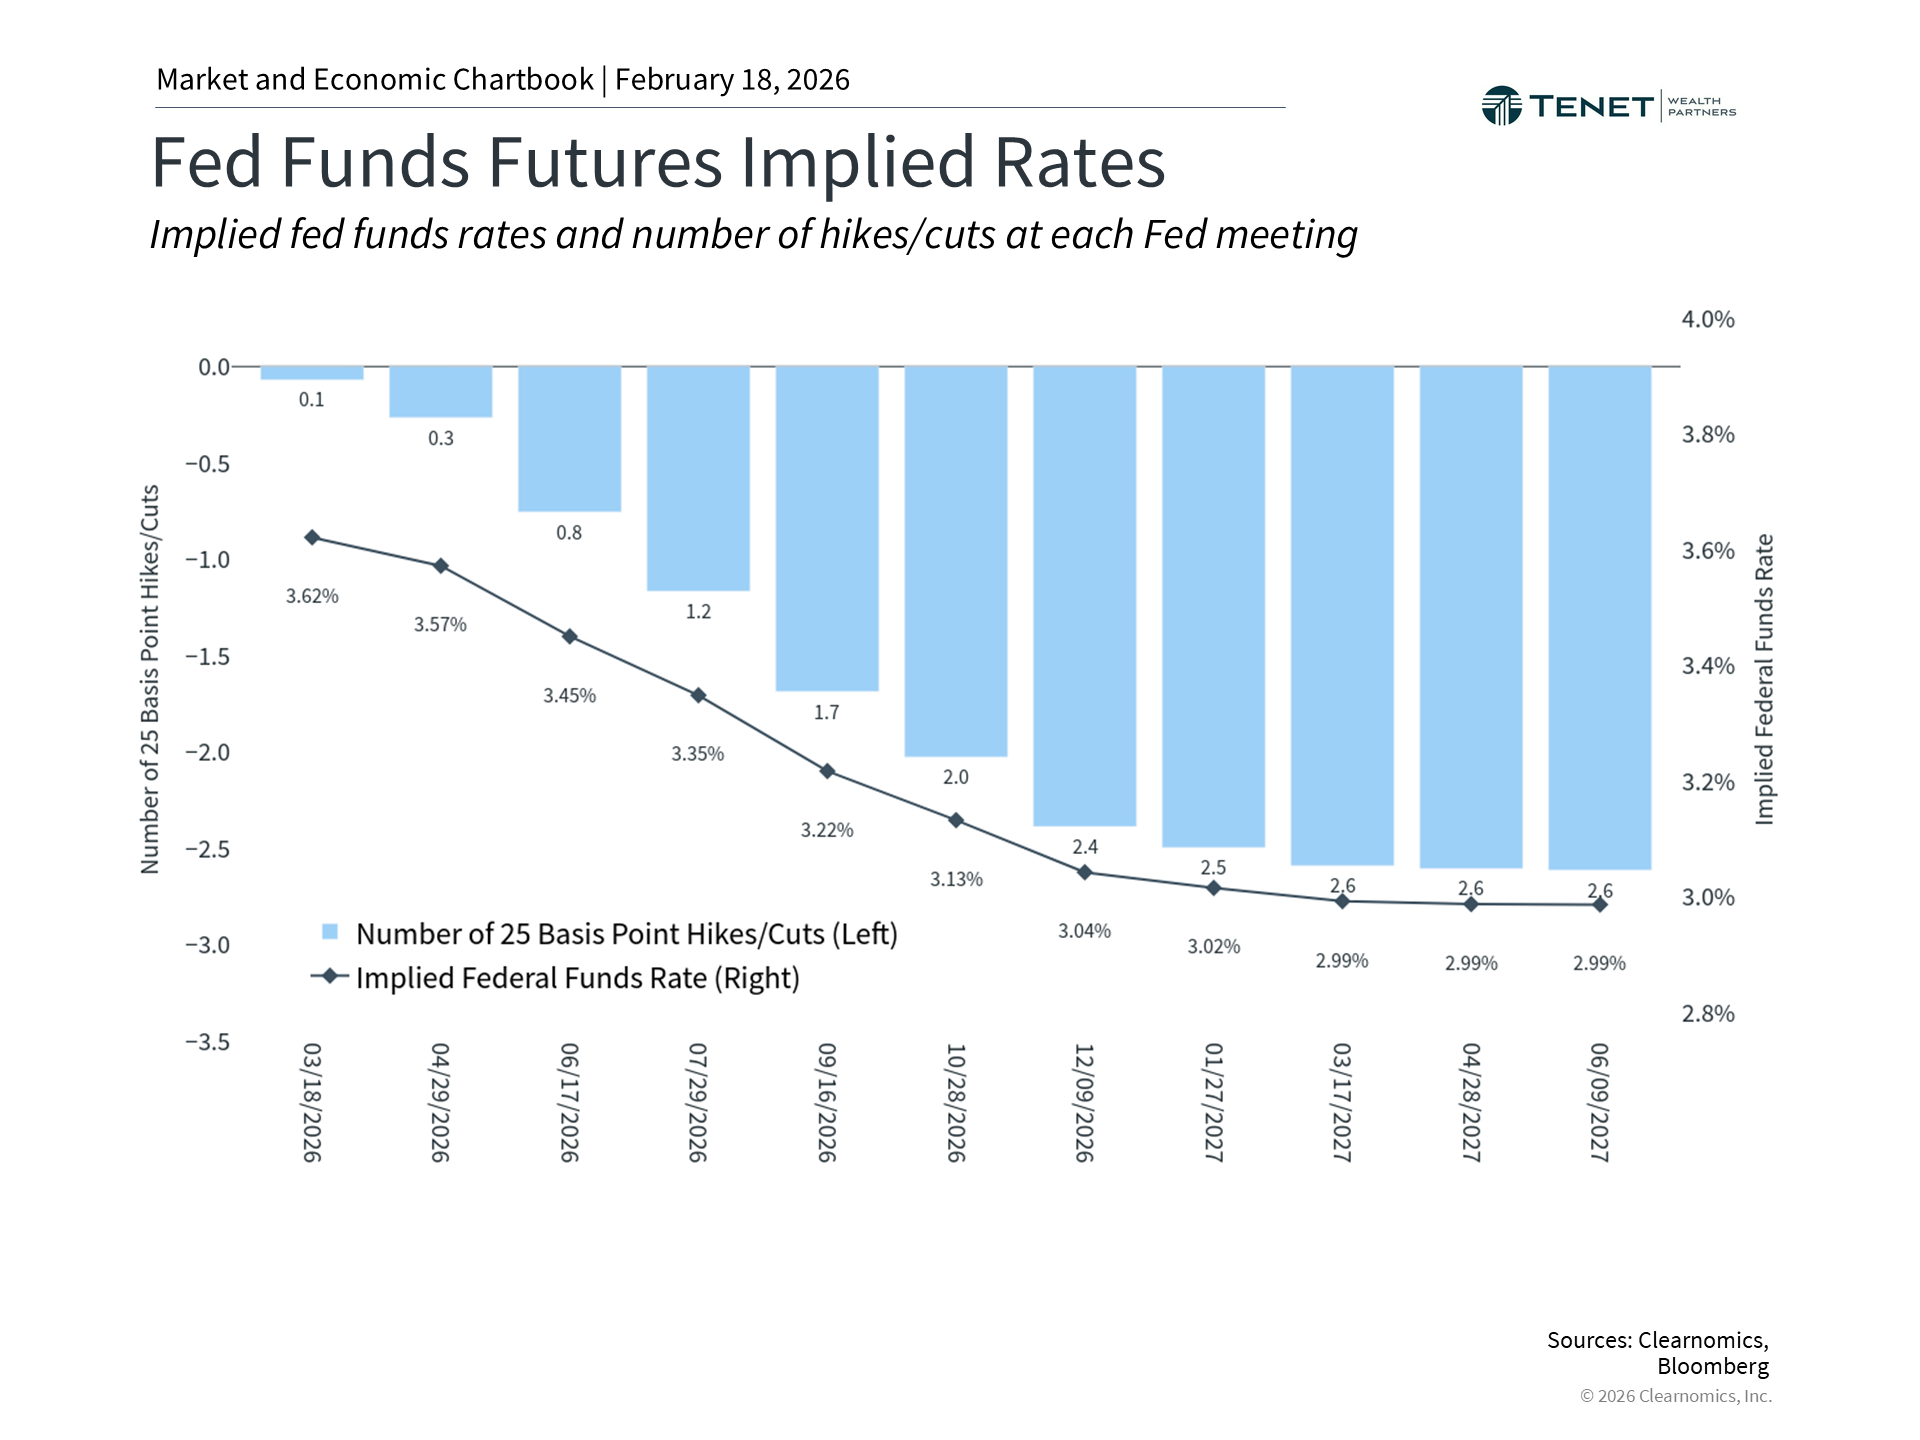This screenshot has height=1440, width=1920.
Task: Select the line marker above the 3.22% label
Action: click(827, 771)
